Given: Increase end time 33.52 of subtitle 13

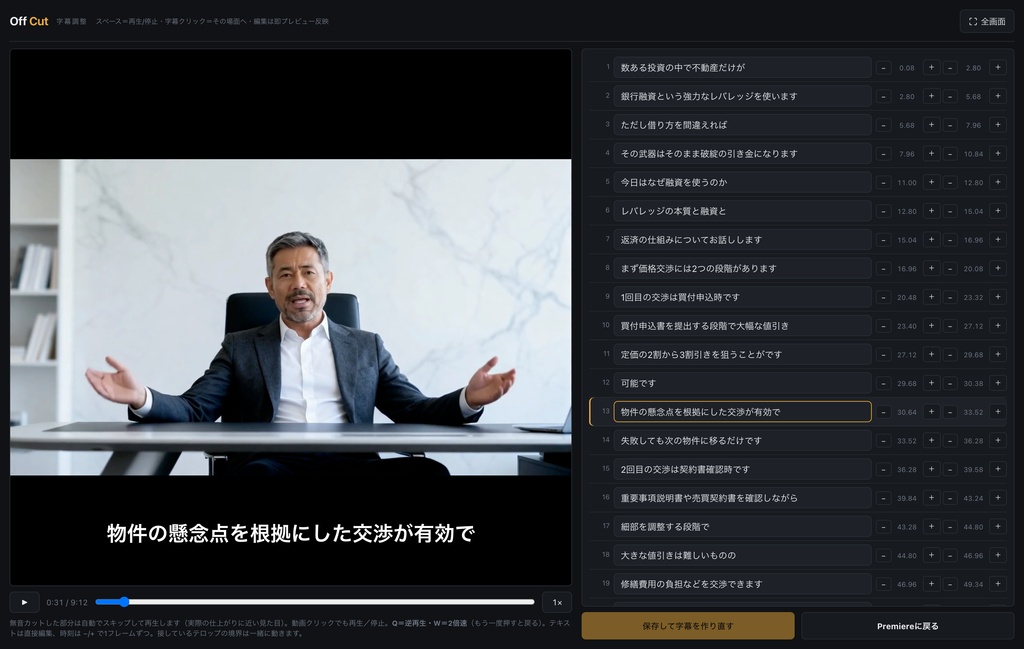Looking at the screenshot, I should coord(998,412).
